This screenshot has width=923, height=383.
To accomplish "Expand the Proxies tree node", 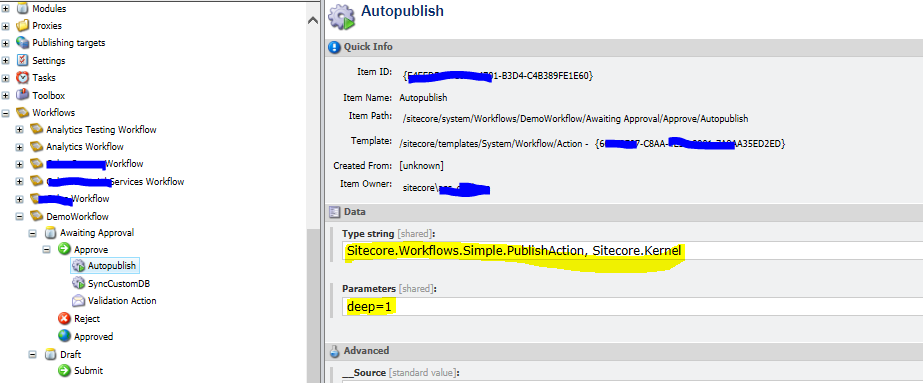I will [6, 26].
